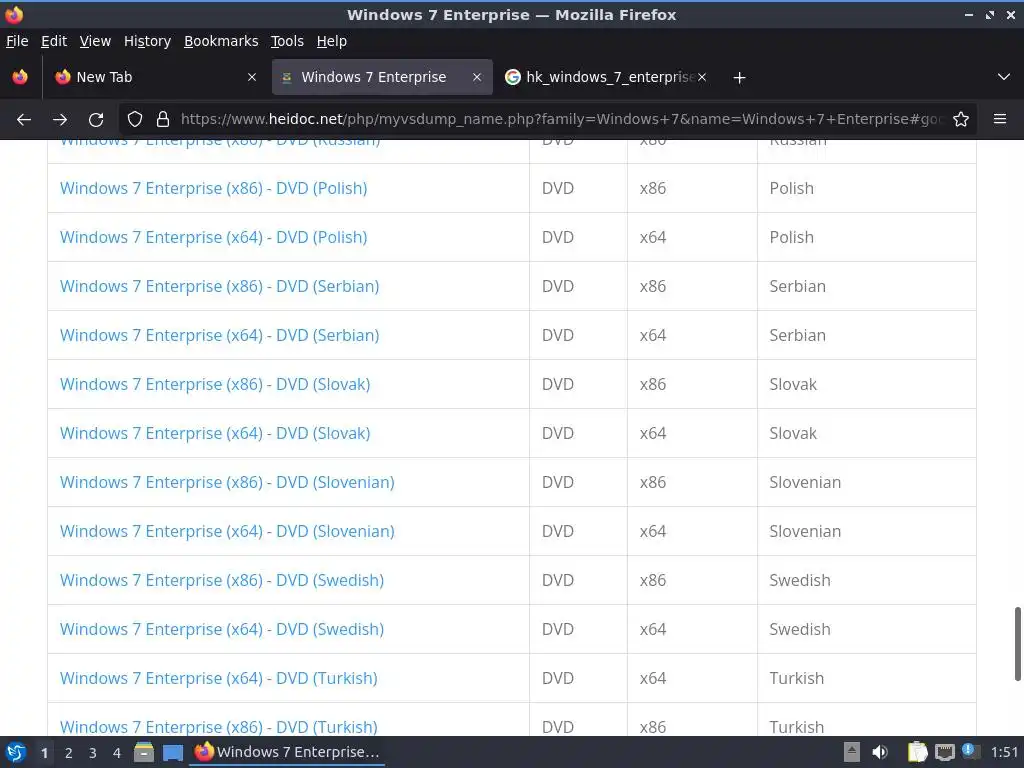Image resolution: width=1024 pixels, height=768 pixels.
Task: Open the Help menu
Action: click(x=331, y=41)
